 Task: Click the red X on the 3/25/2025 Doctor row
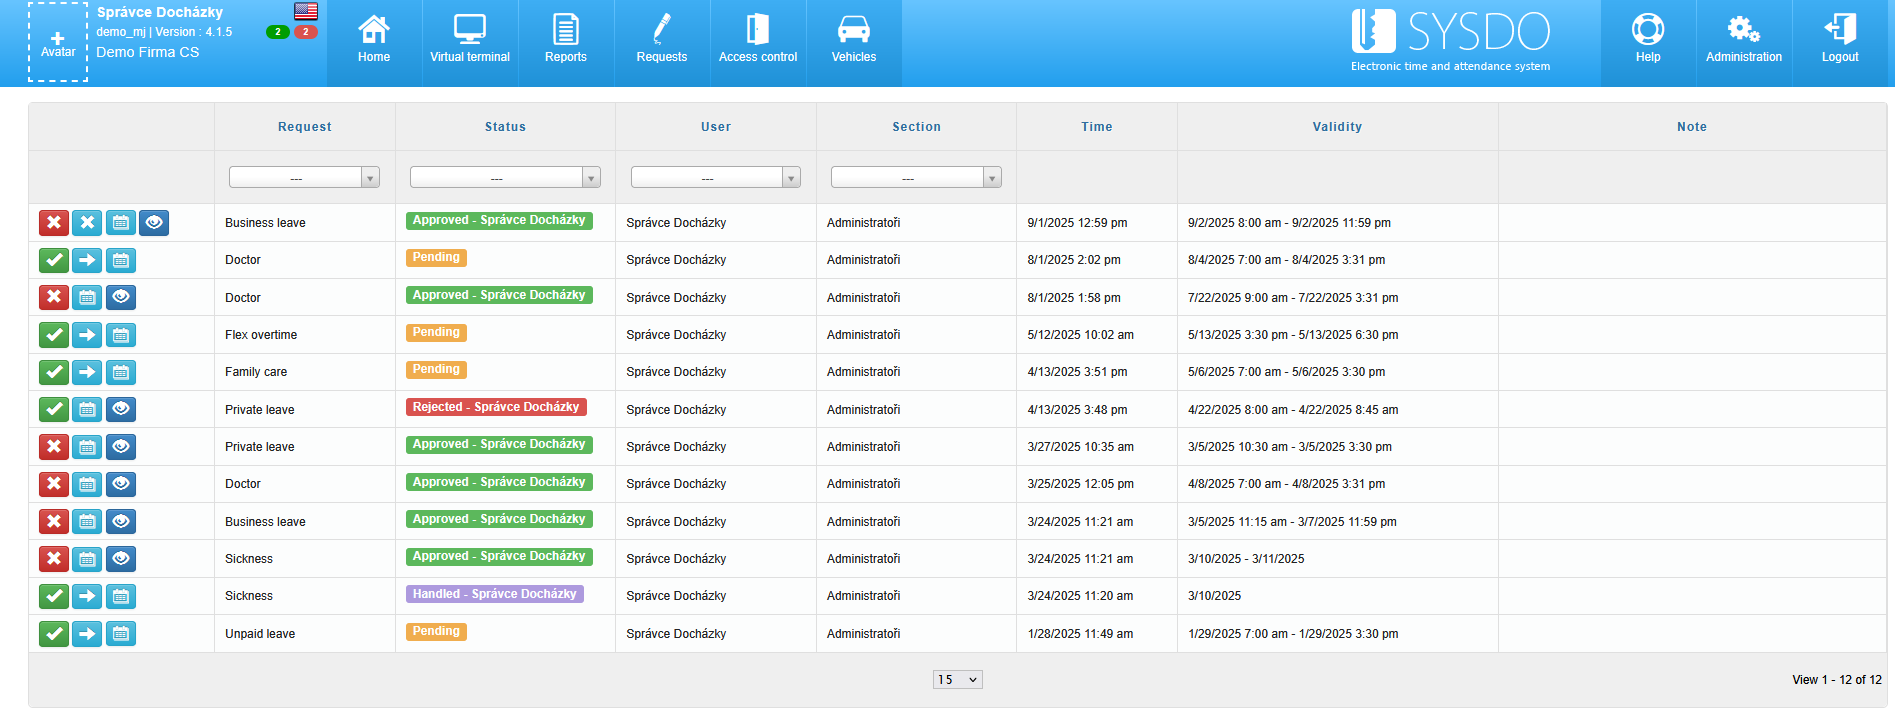pos(54,484)
